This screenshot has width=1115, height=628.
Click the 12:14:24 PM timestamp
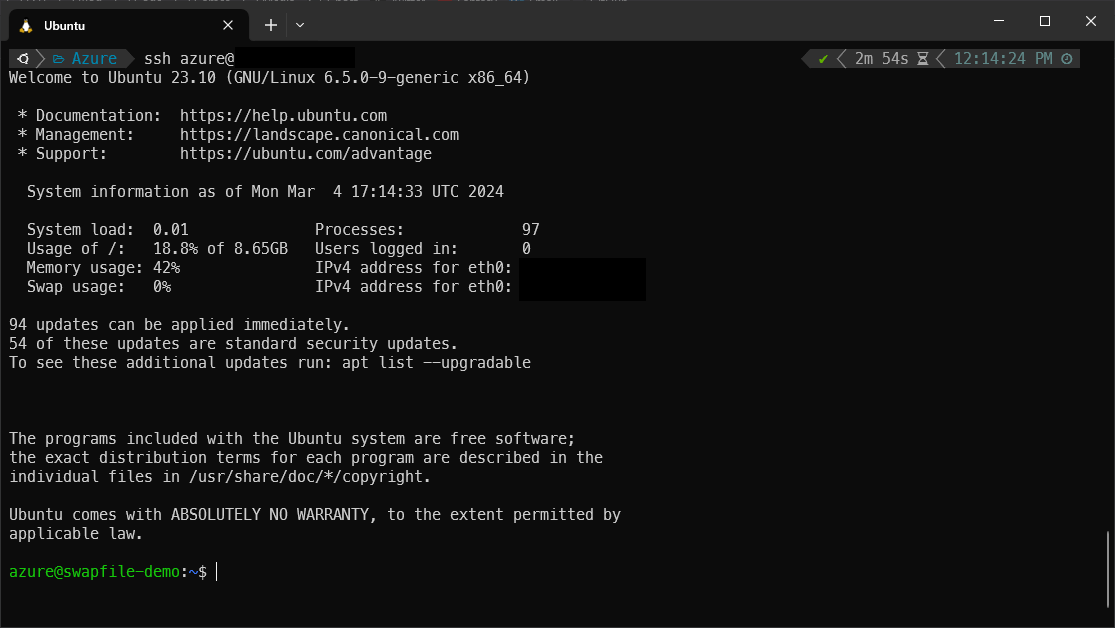point(1003,58)
